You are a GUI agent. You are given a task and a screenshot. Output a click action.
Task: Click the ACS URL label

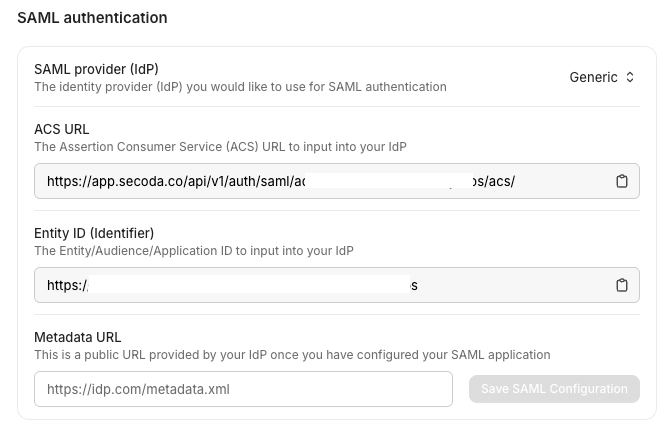(x=62, y=129)
